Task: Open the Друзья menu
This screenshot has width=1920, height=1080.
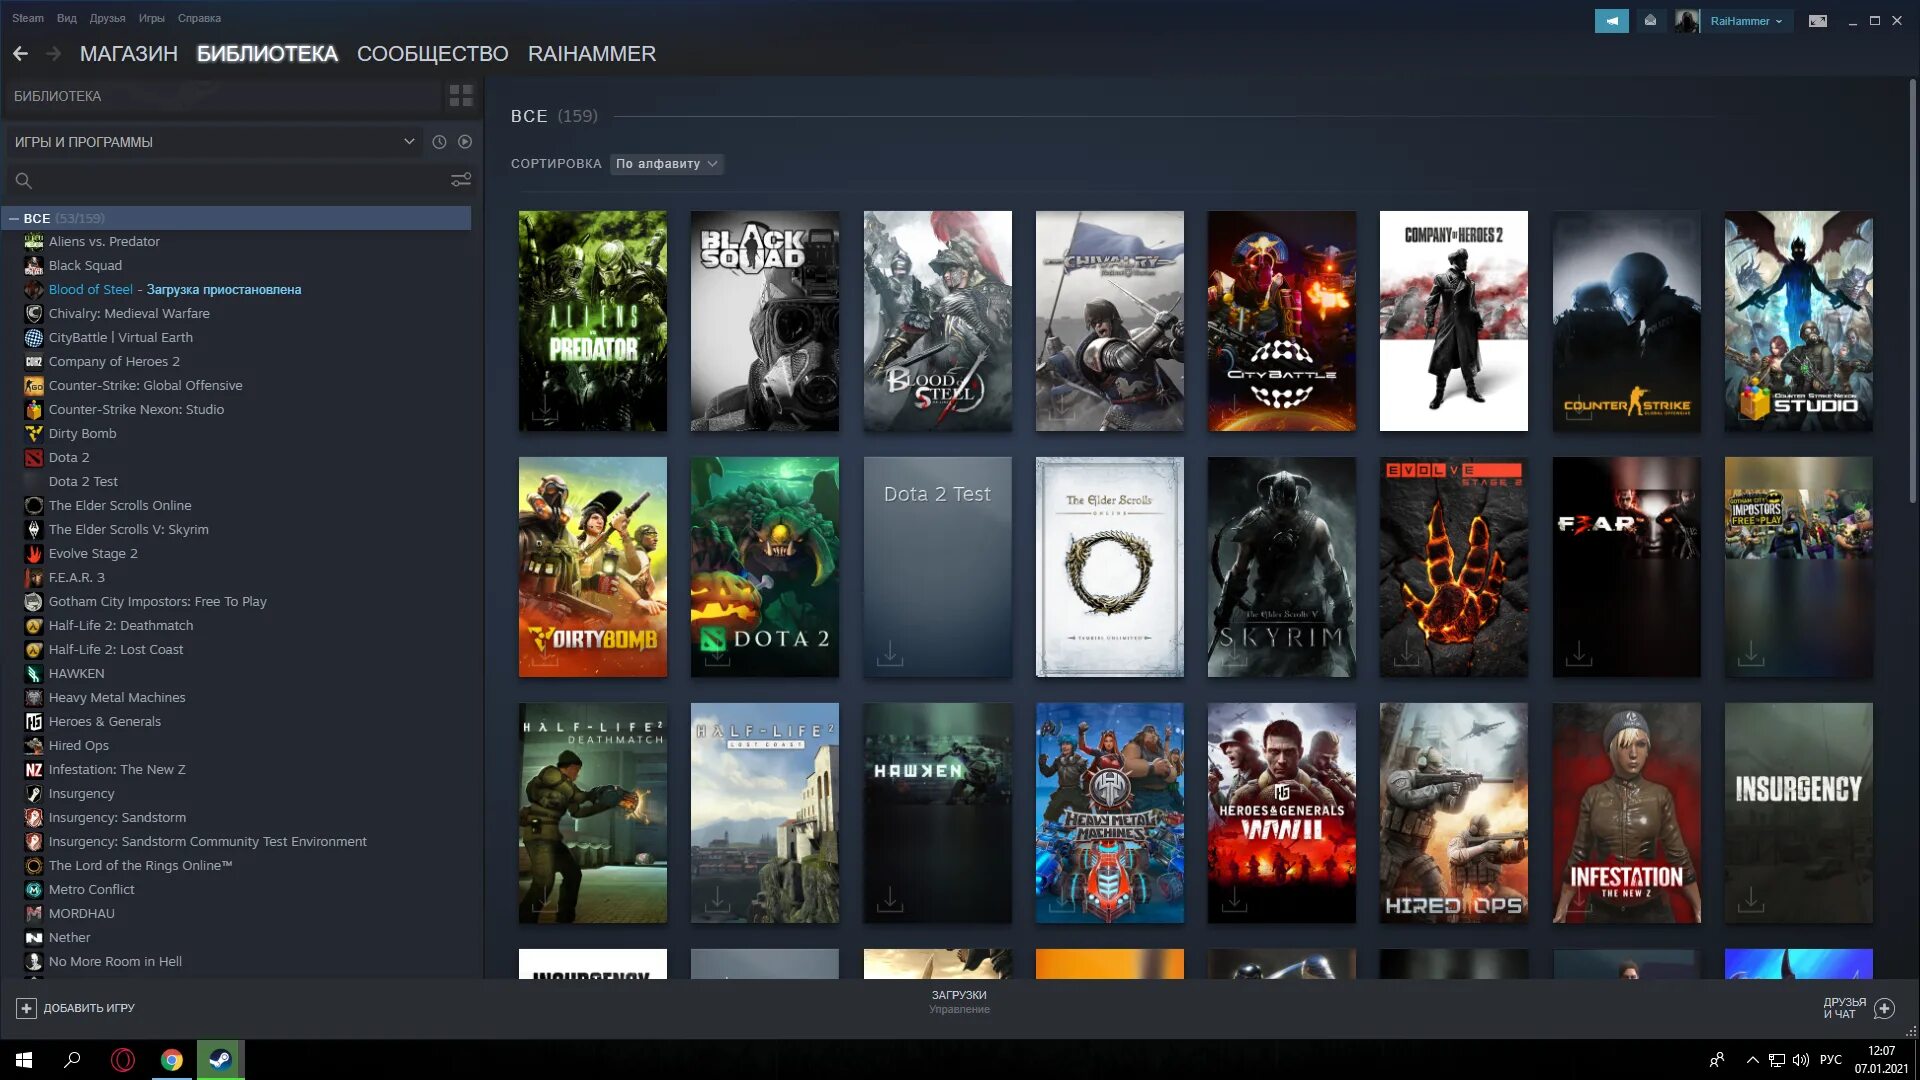Action: click(x=107, y=18)
